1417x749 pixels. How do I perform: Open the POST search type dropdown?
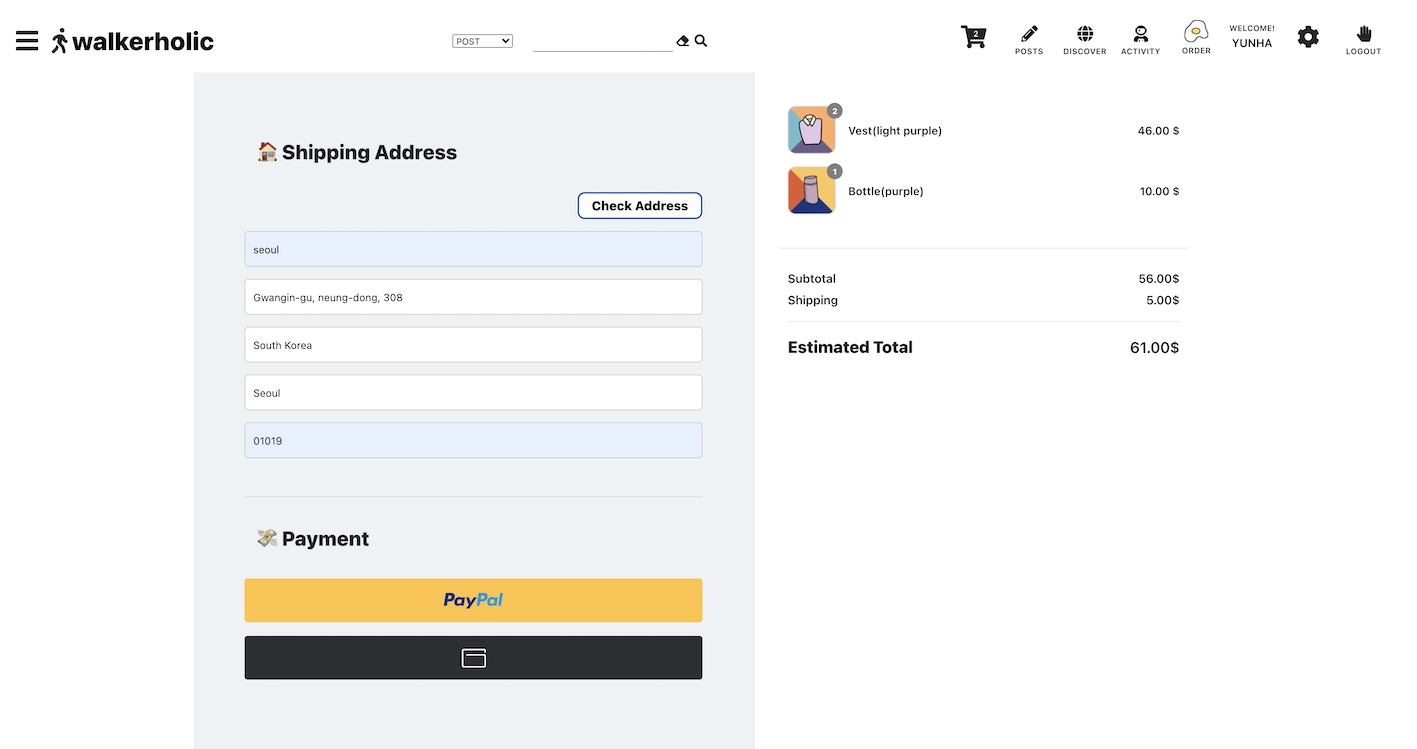click(x=482, y=41)
